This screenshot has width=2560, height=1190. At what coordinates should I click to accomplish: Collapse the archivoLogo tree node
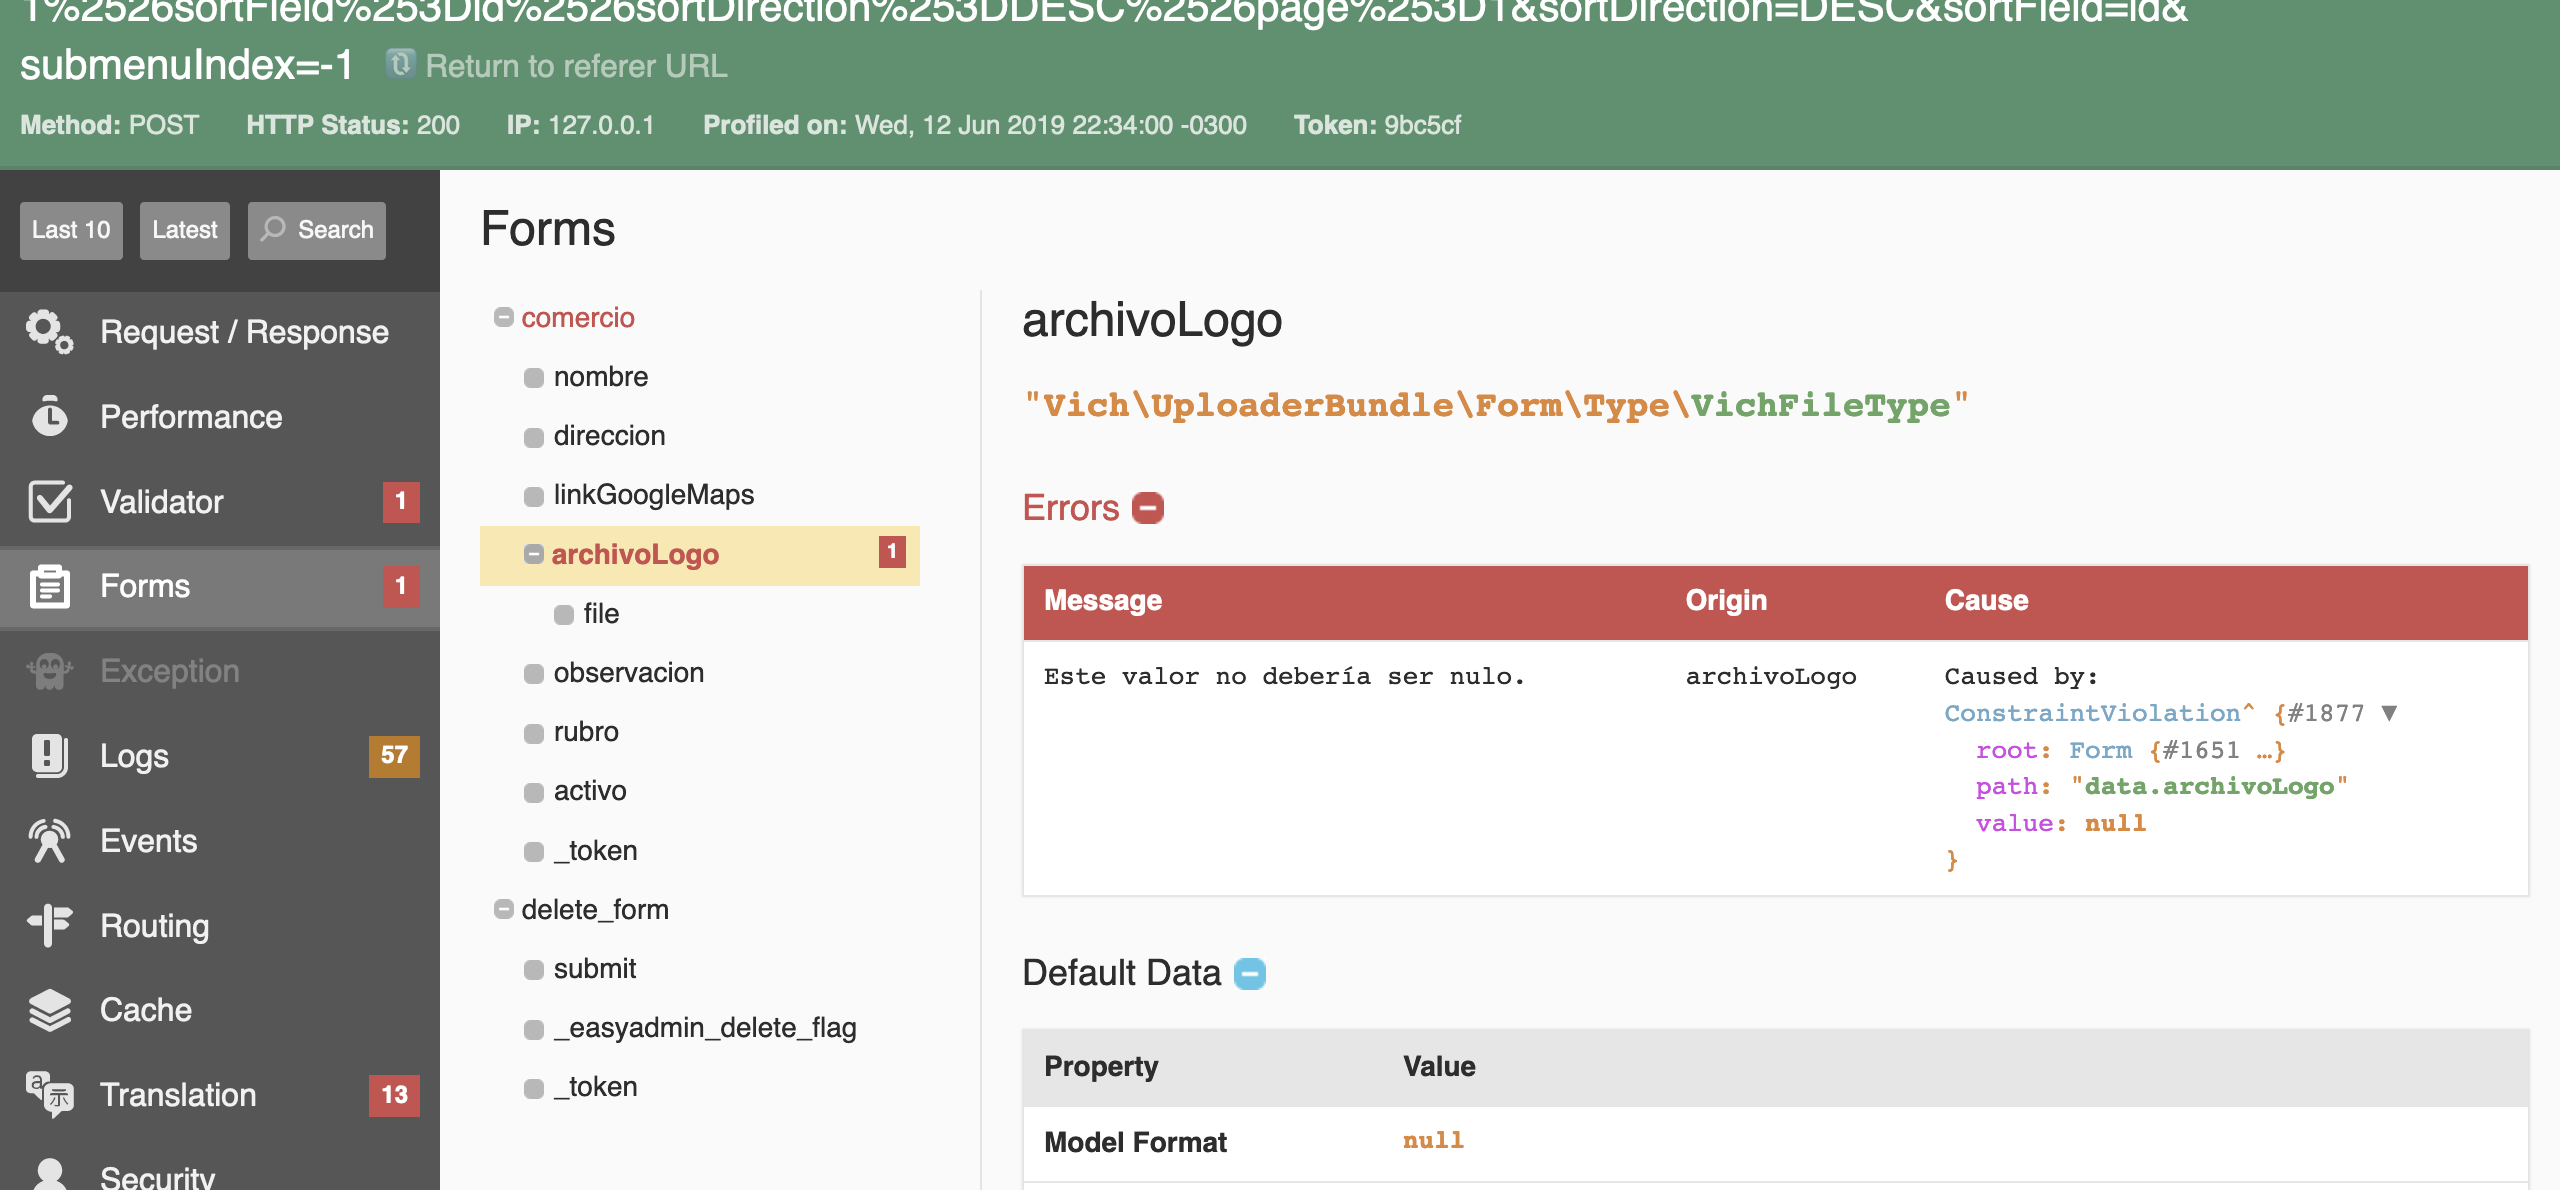[x=534, y=554]
